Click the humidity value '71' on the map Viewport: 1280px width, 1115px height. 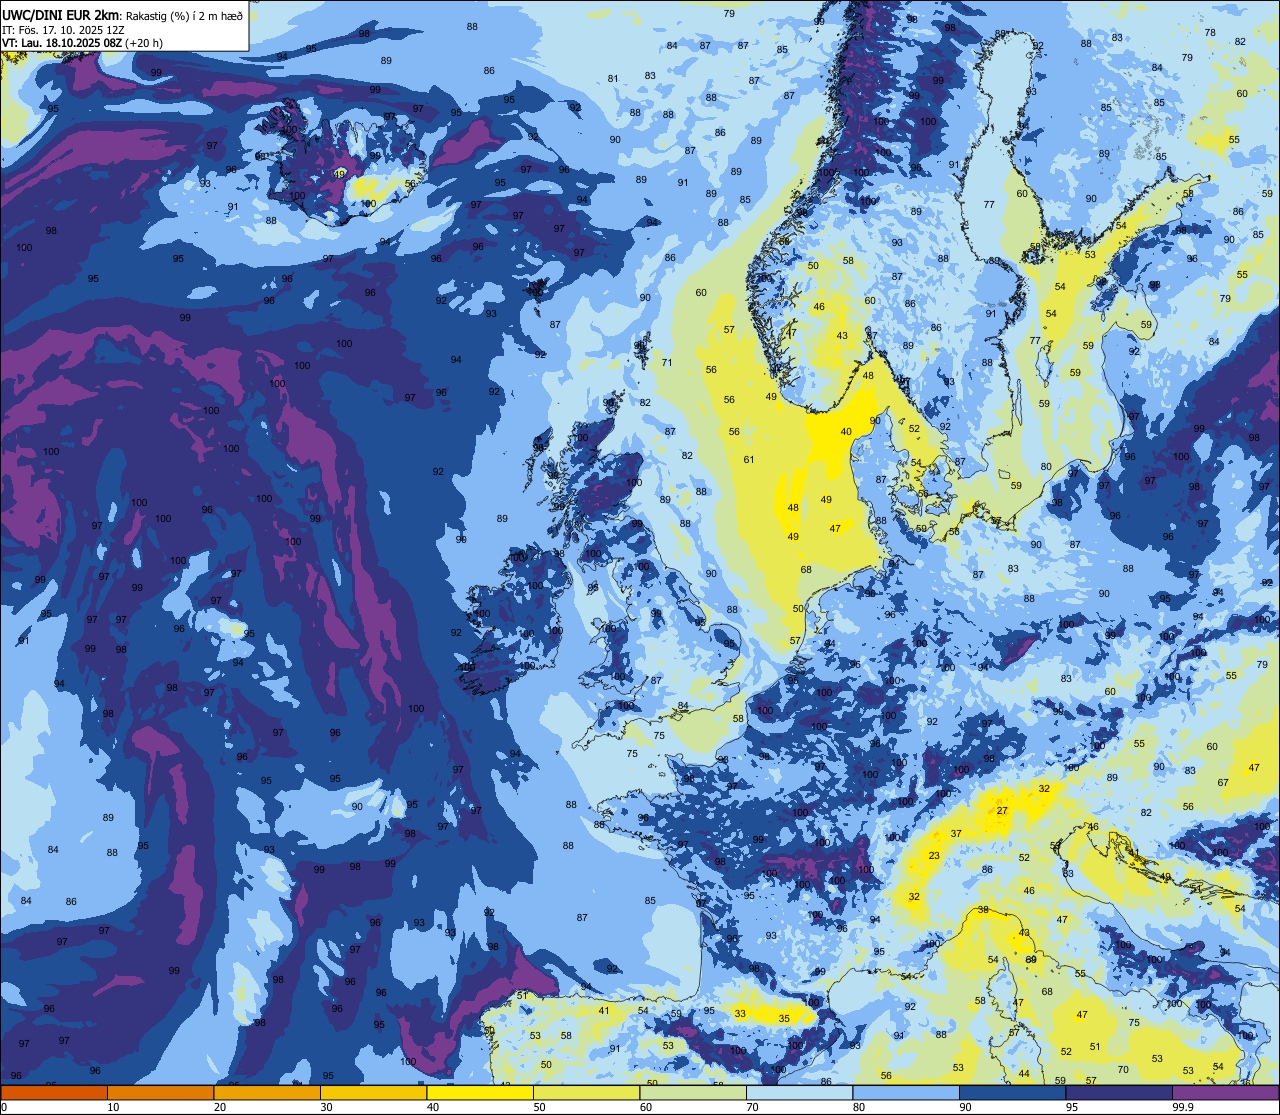coord(667,363)
